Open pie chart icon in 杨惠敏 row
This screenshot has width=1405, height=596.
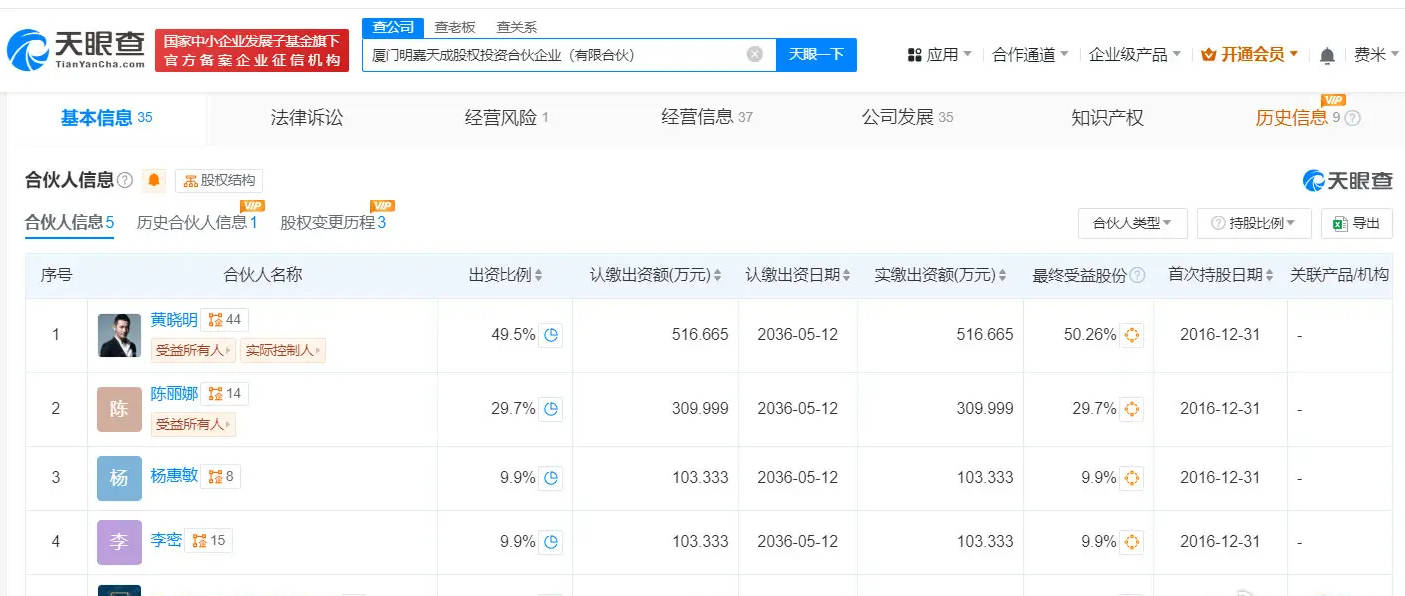551,478
